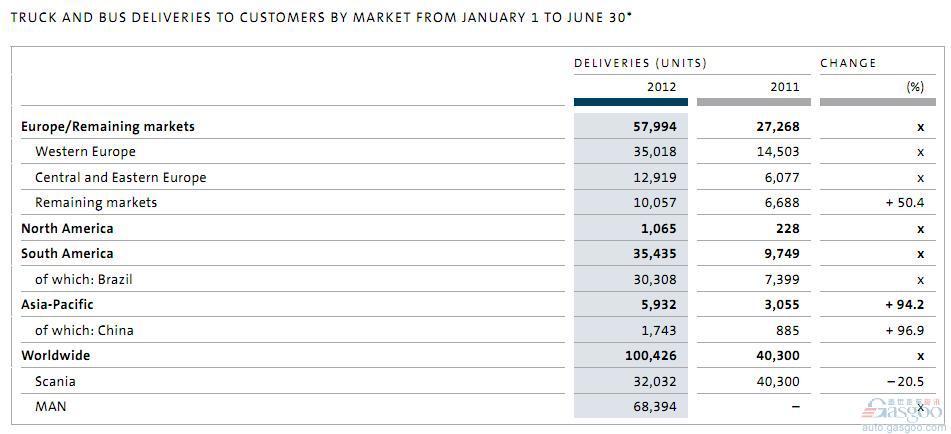
Task: Select the Europe/Remaining markets row label
Action: 108,127
